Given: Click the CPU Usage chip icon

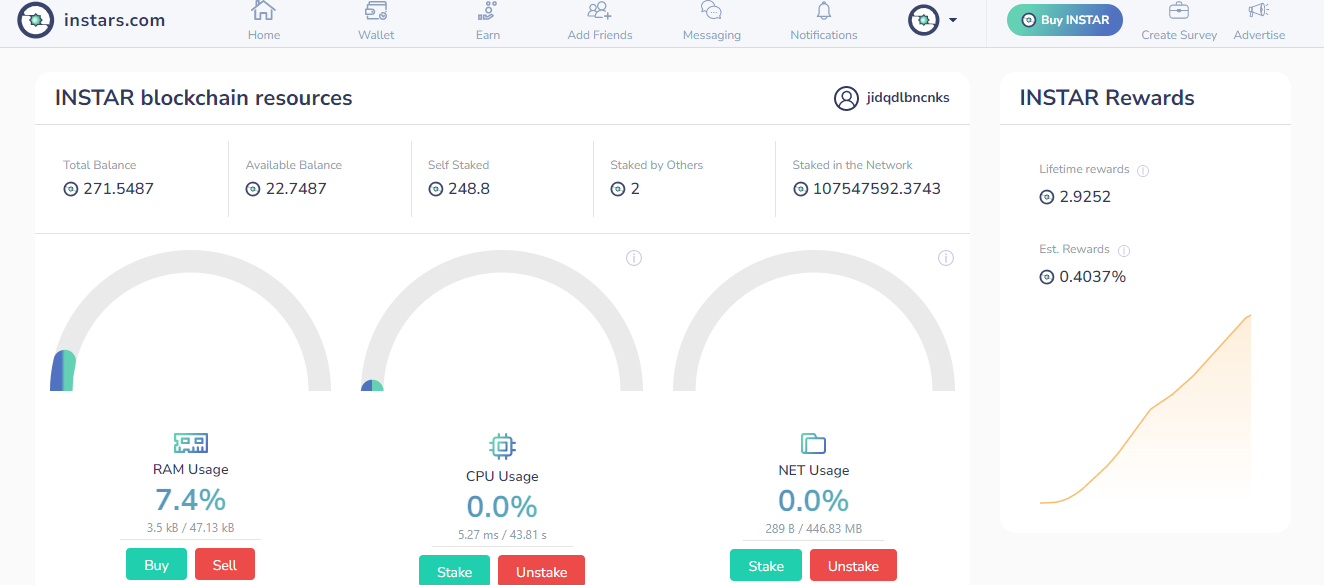Looking at the screenshot, I should click(x=503, y=446).
